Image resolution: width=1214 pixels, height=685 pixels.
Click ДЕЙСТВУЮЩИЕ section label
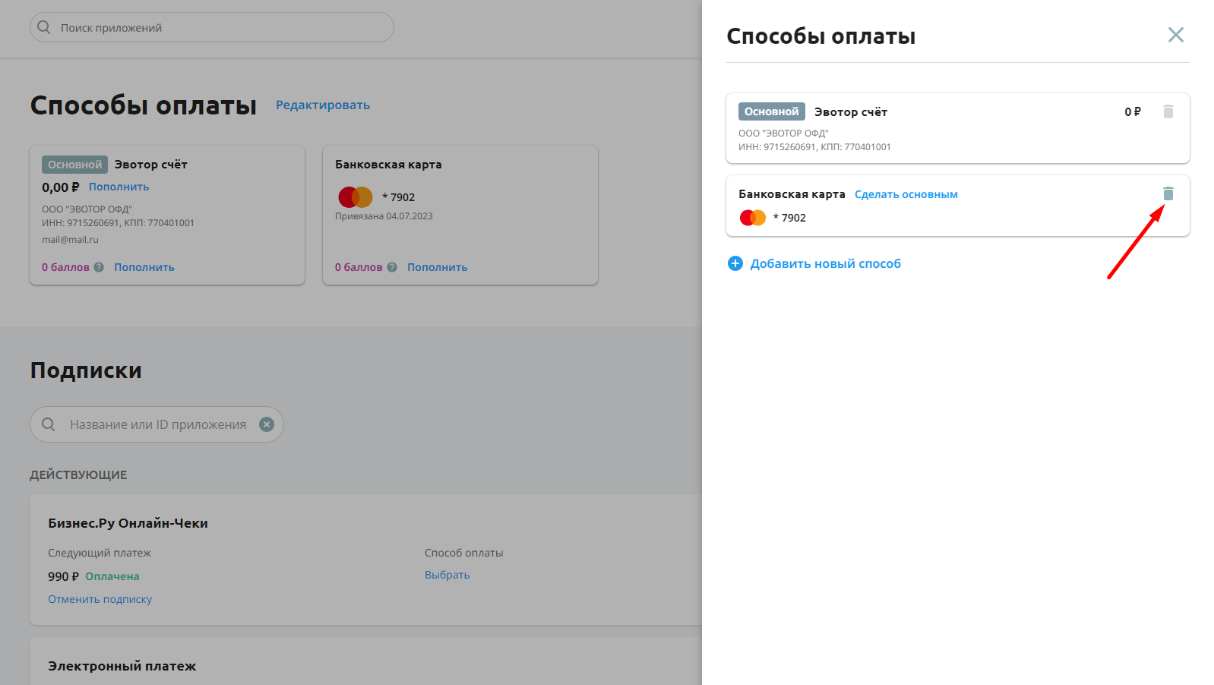point(78,475)
